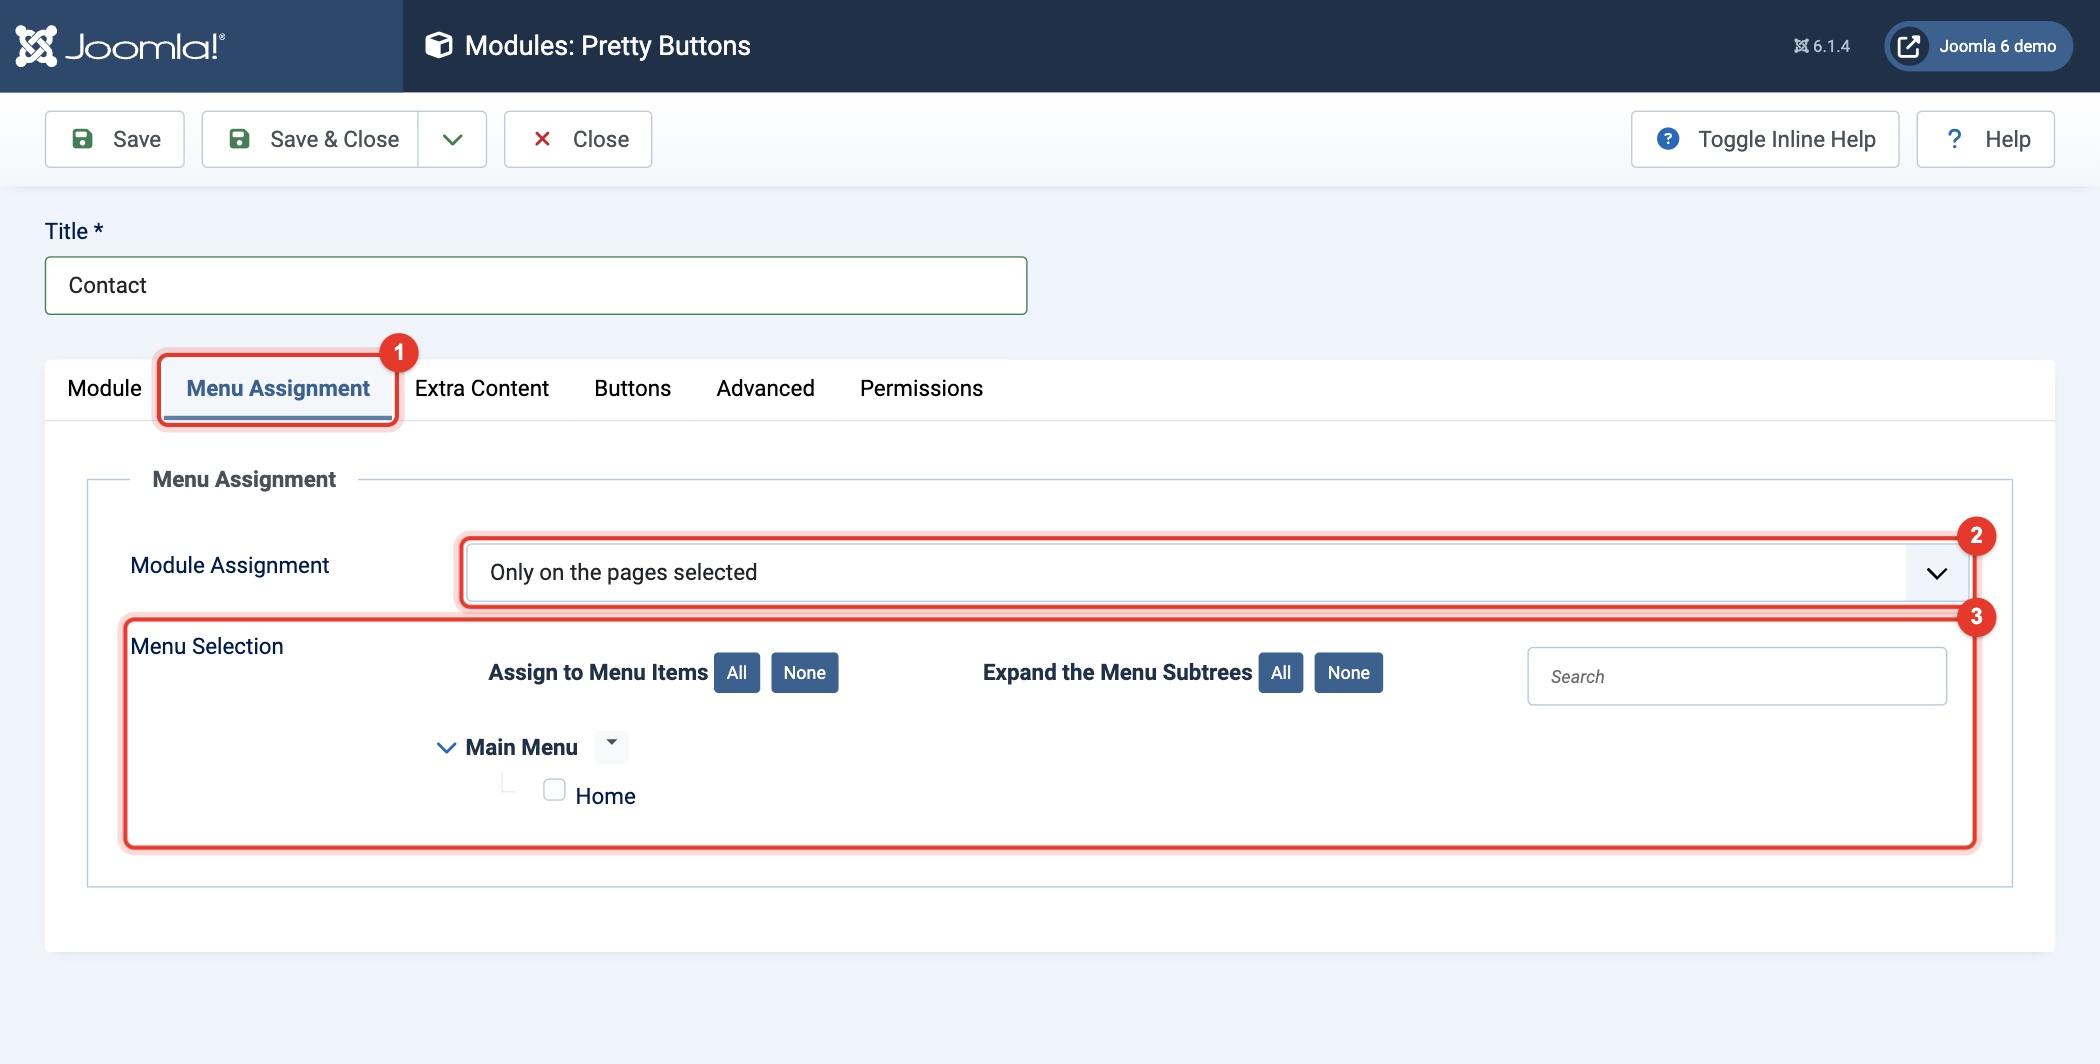The image size is (2100, 1064).
Task: Click the Close button with the red X
Action: pos(578,139)
